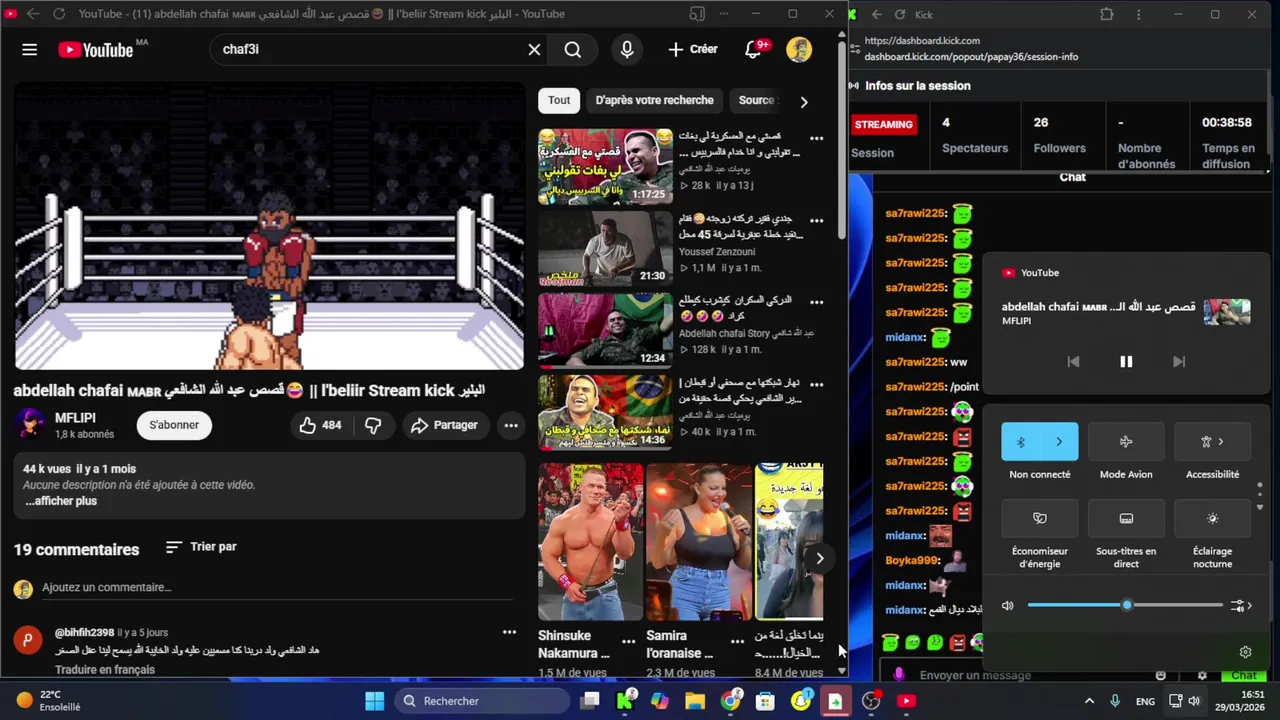Open Microsoft Store from the taskbar
Image resolution: width=1280 pixels, height=720 pixels.
click(765, 701)
